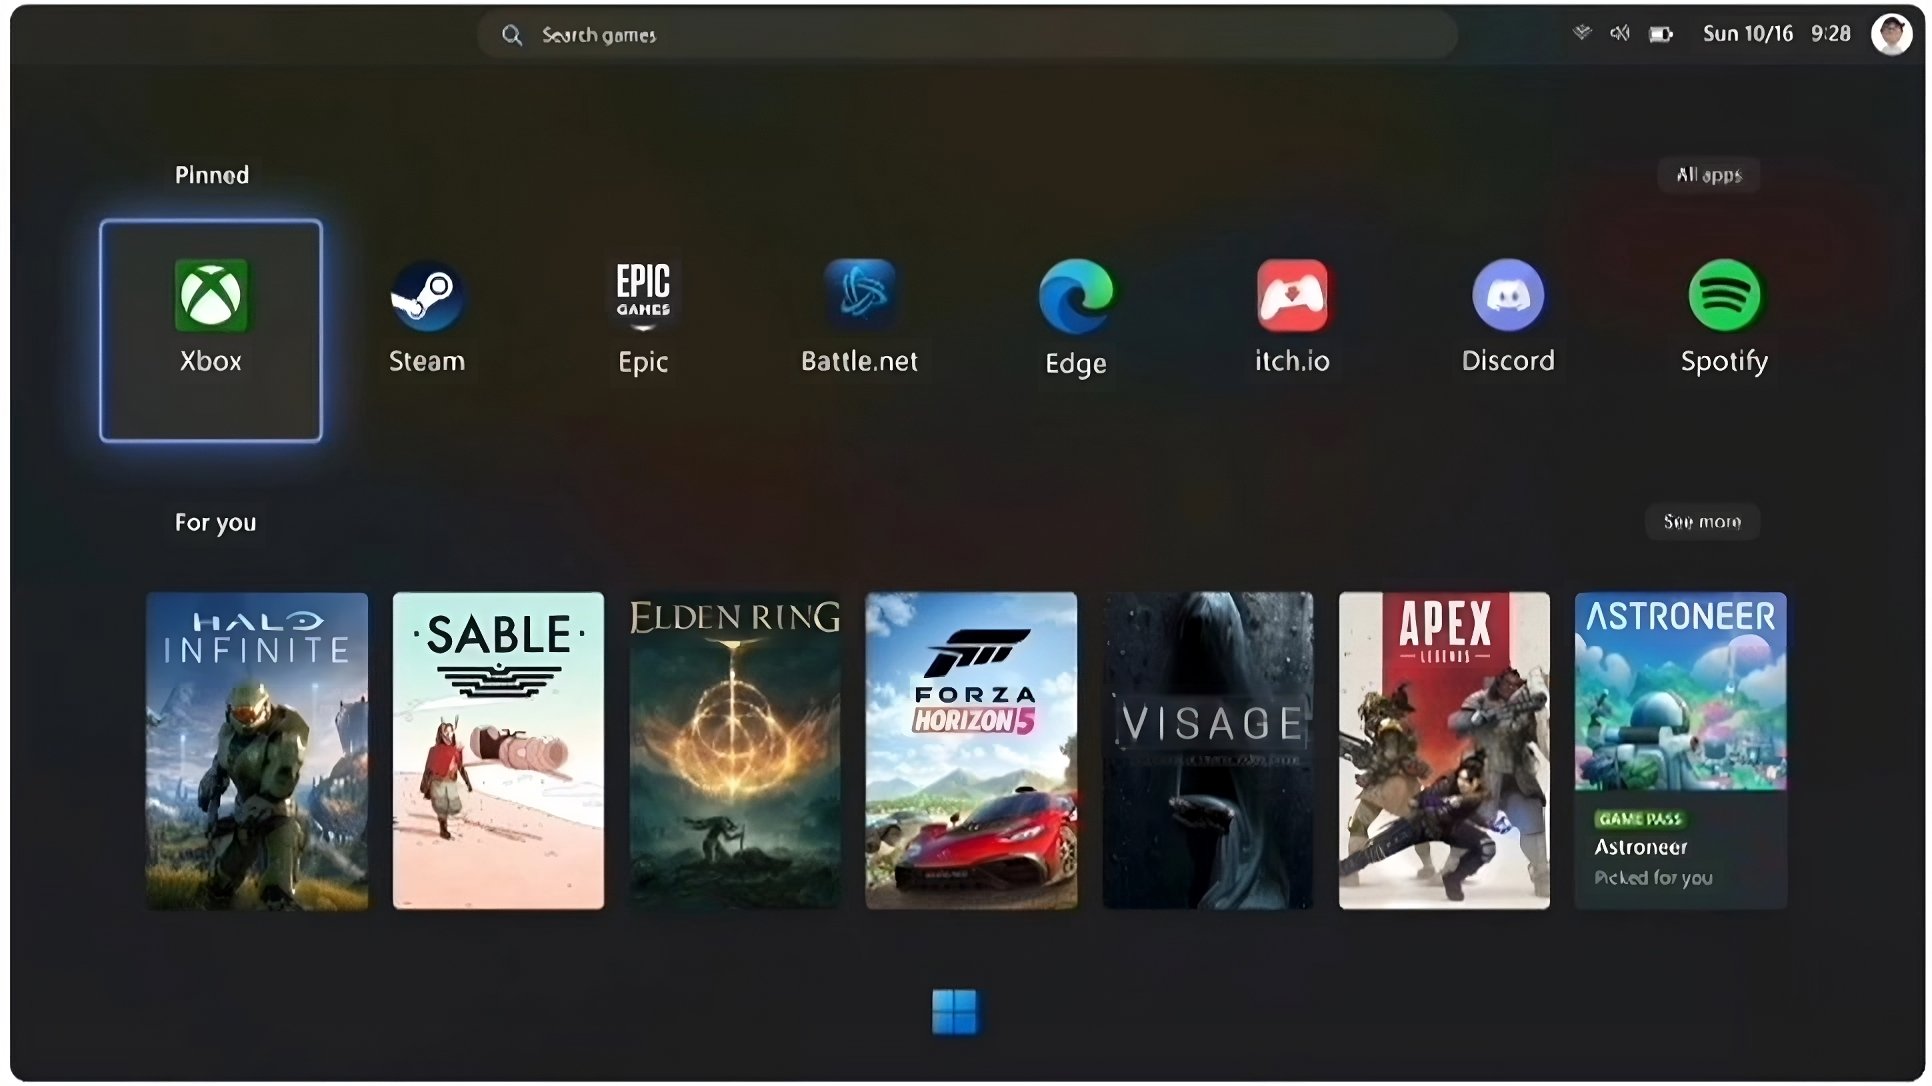Open the Discord app
Viewport: 1932px width, 1086px height.
1508,318
